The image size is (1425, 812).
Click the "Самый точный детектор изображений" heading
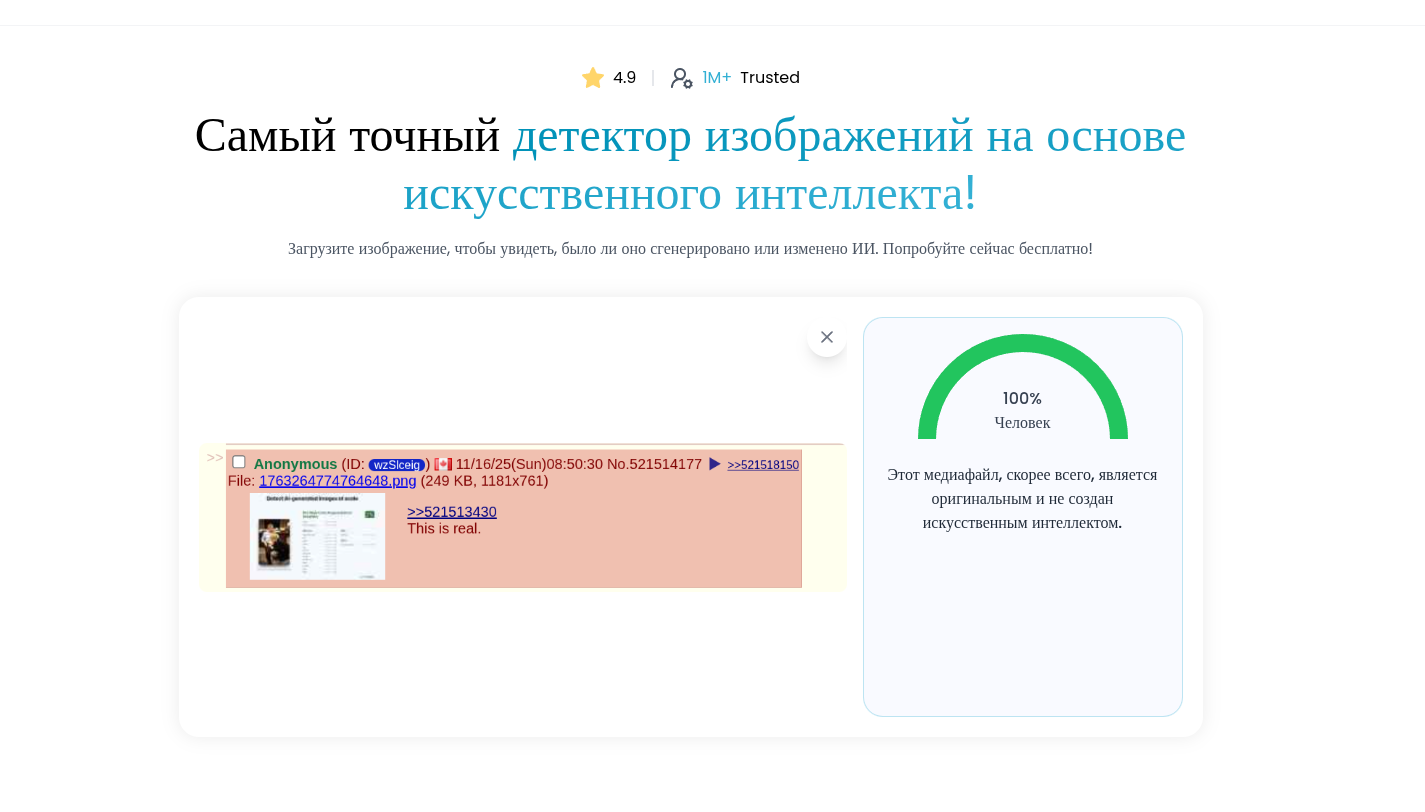click(691, 164)
